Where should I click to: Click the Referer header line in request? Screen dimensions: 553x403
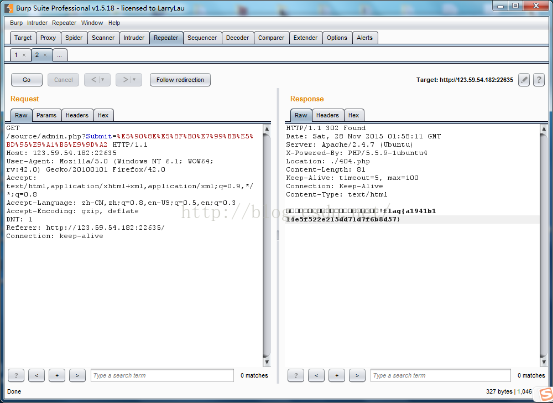tap(85, 228)
